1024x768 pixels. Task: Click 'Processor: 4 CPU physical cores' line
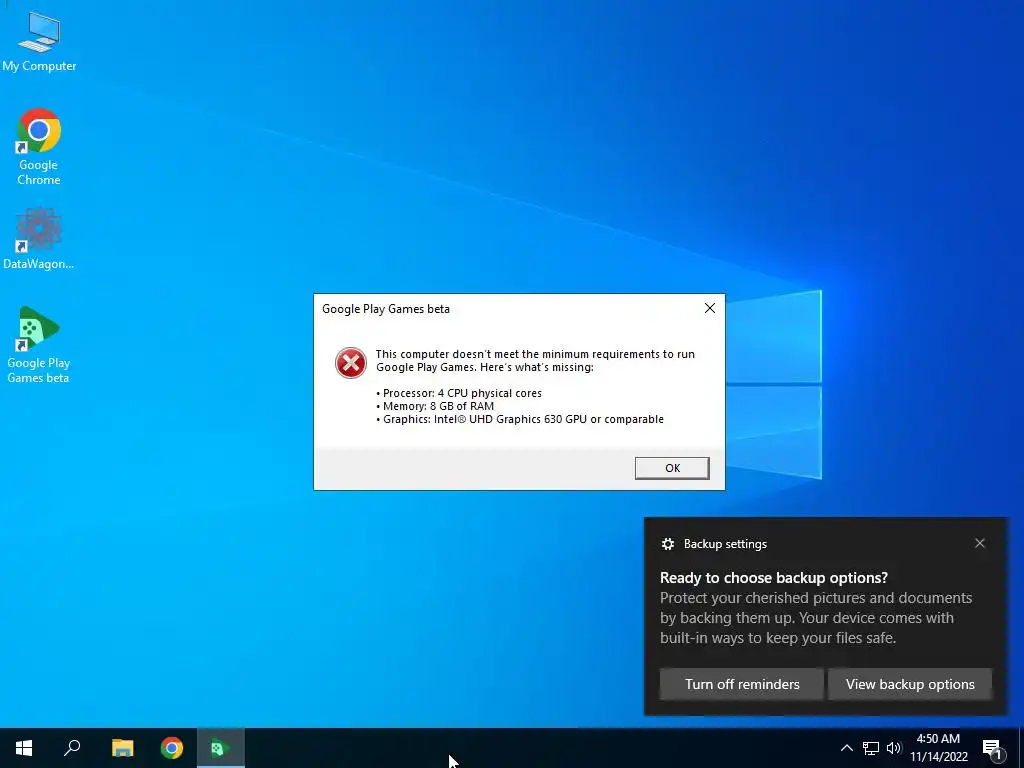click(459, 393)
